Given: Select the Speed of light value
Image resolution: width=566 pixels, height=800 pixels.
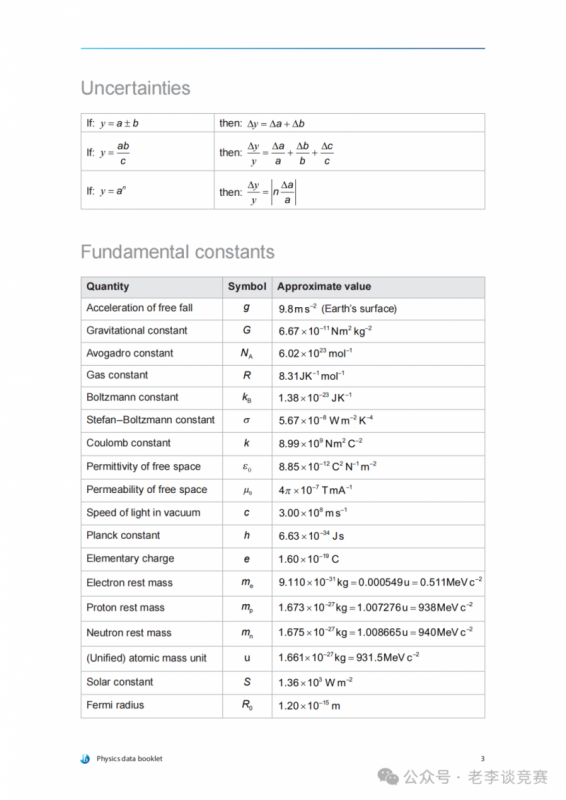Looking at the screenshot, I should [x=313, y=512].
